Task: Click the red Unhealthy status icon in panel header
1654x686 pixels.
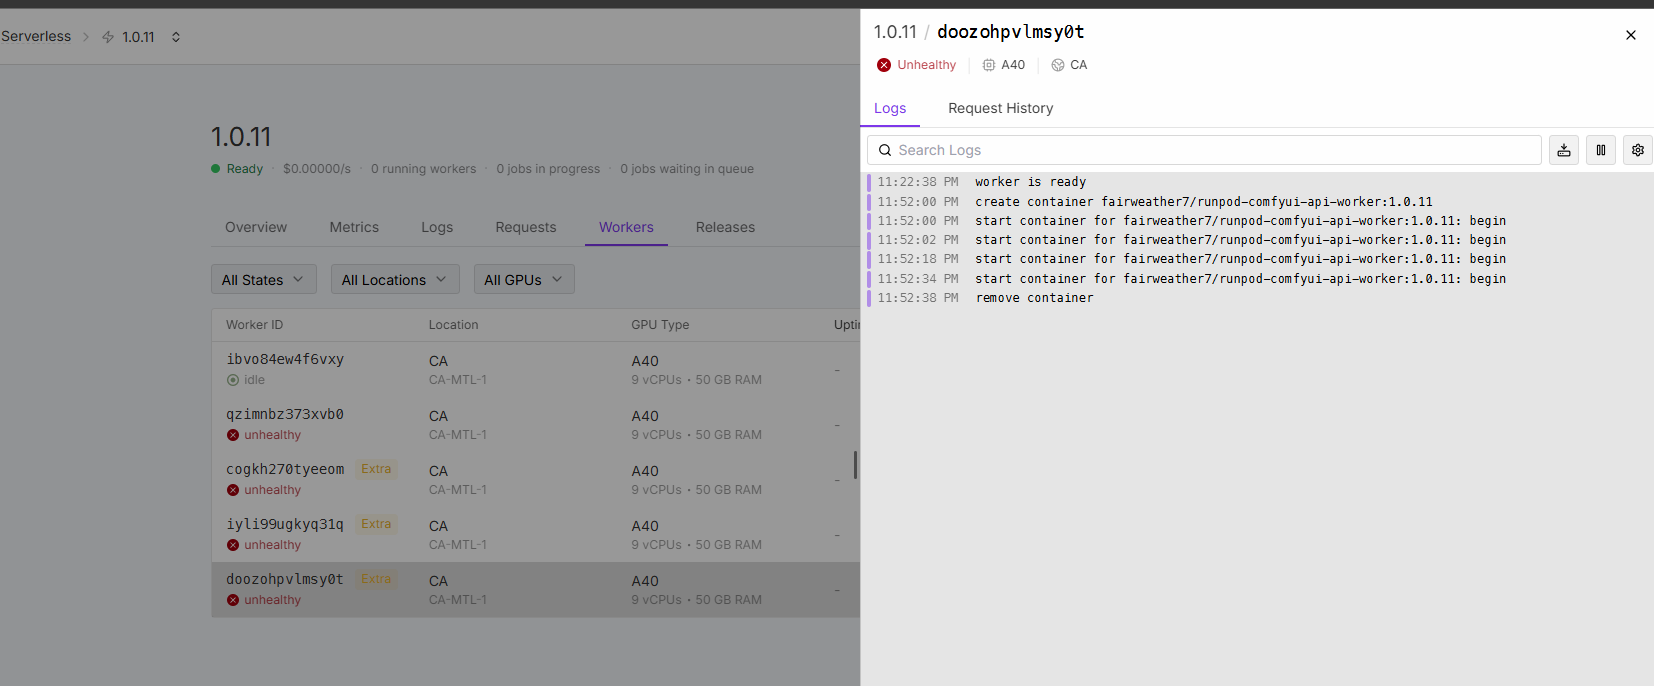Action: click(884, 65)
